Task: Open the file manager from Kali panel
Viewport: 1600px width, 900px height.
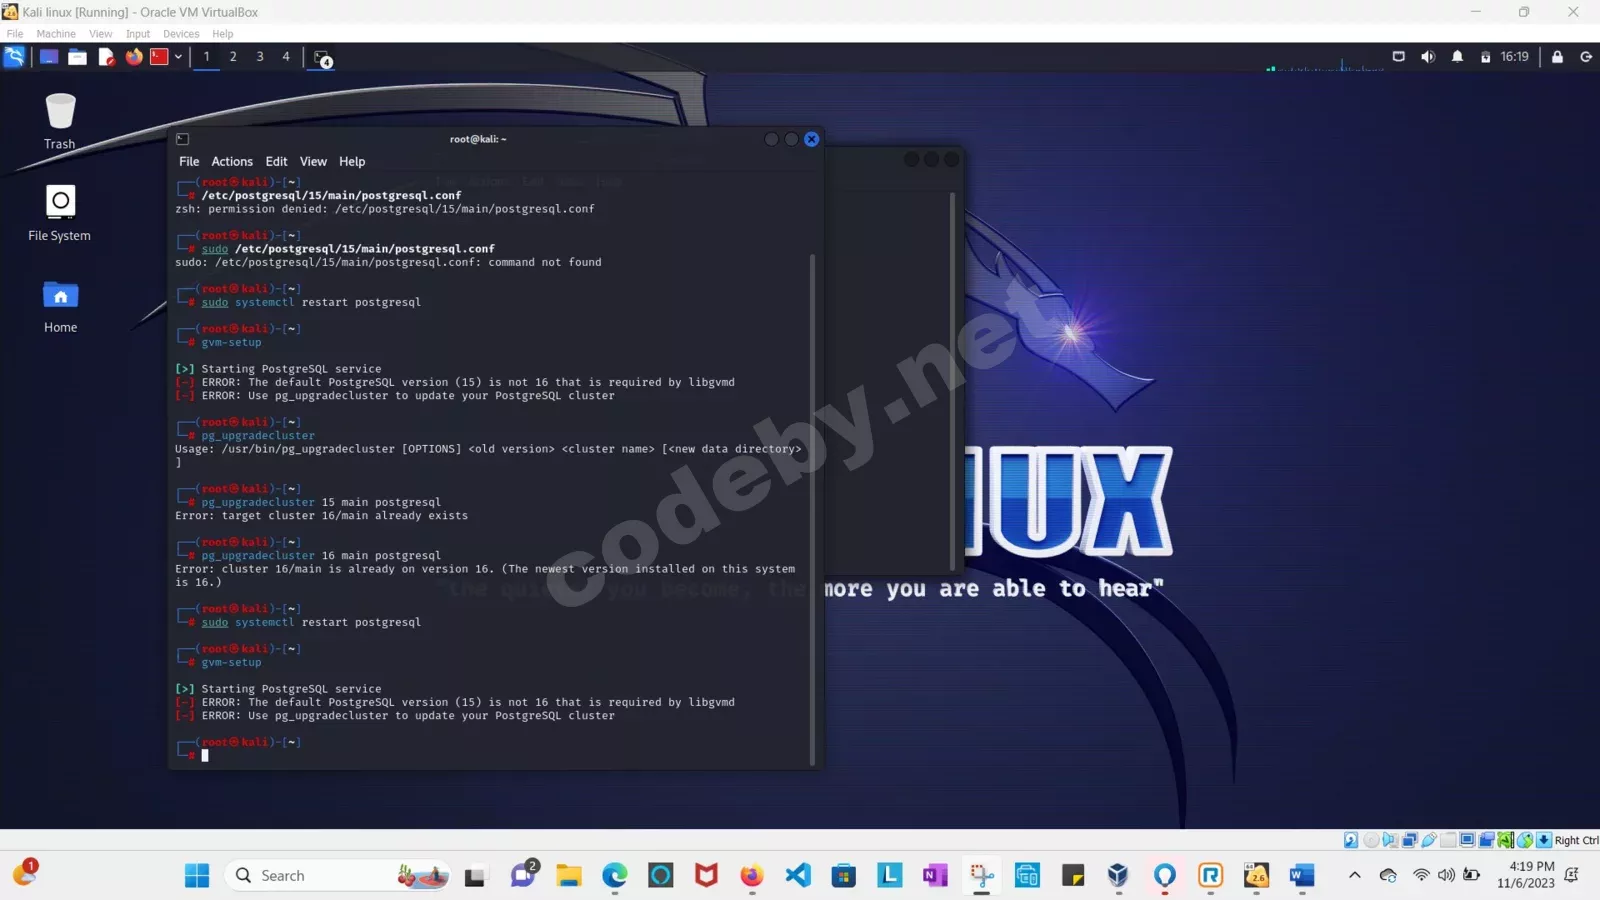Action: [77, 57]
